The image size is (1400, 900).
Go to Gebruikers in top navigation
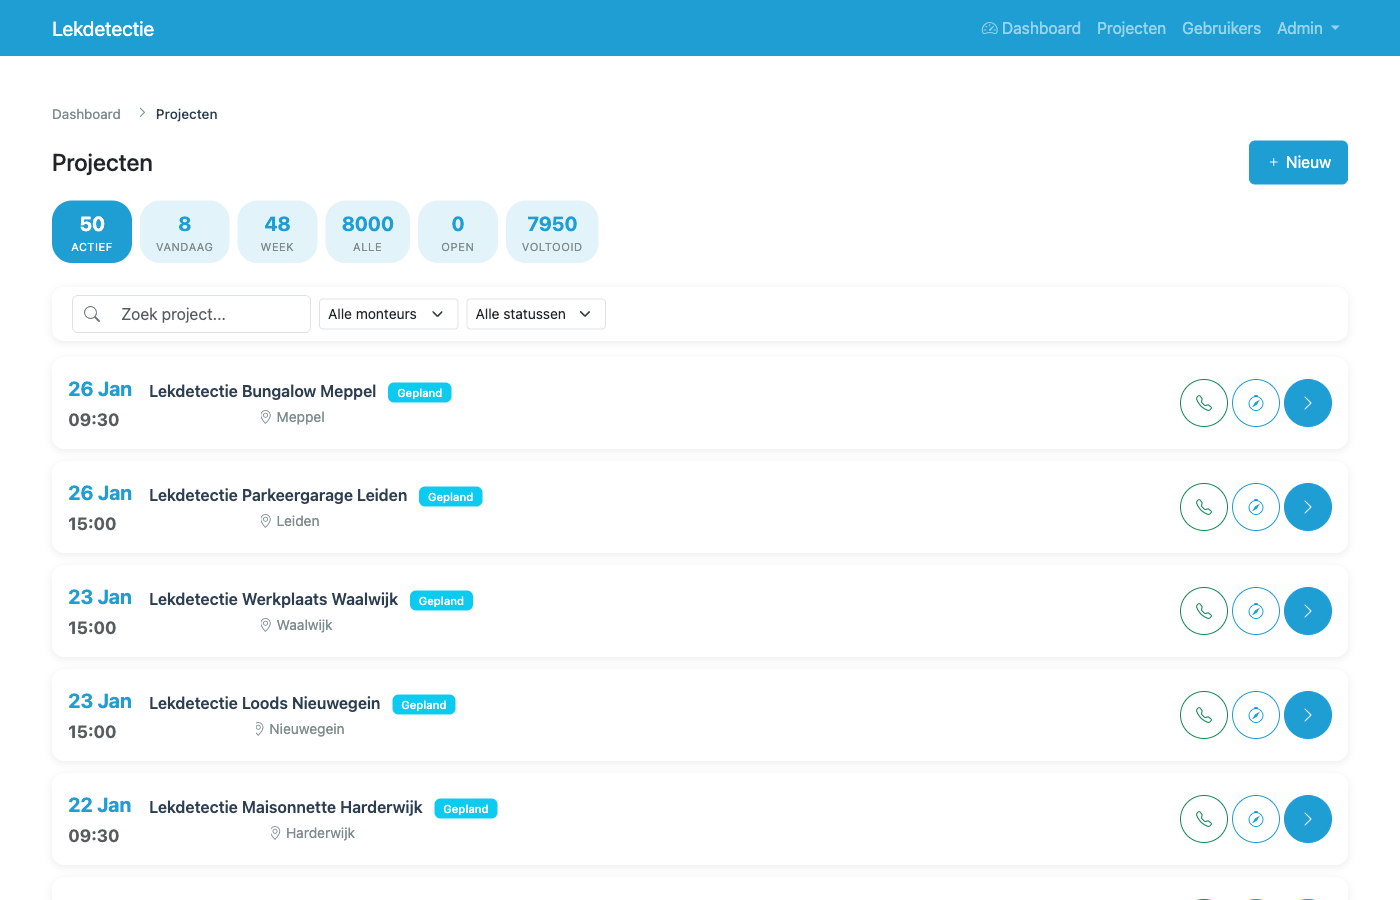(1221, 28)
